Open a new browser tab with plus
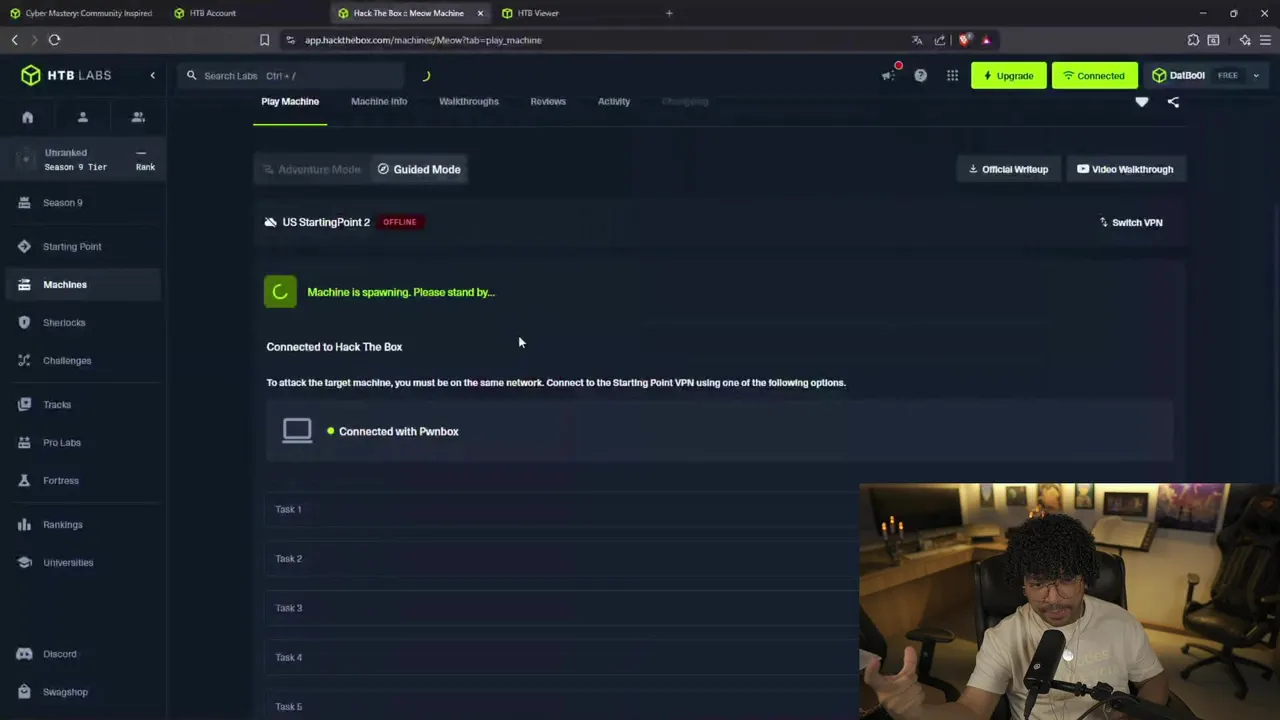Screen dimensions: 1280x720 [669, 13]
